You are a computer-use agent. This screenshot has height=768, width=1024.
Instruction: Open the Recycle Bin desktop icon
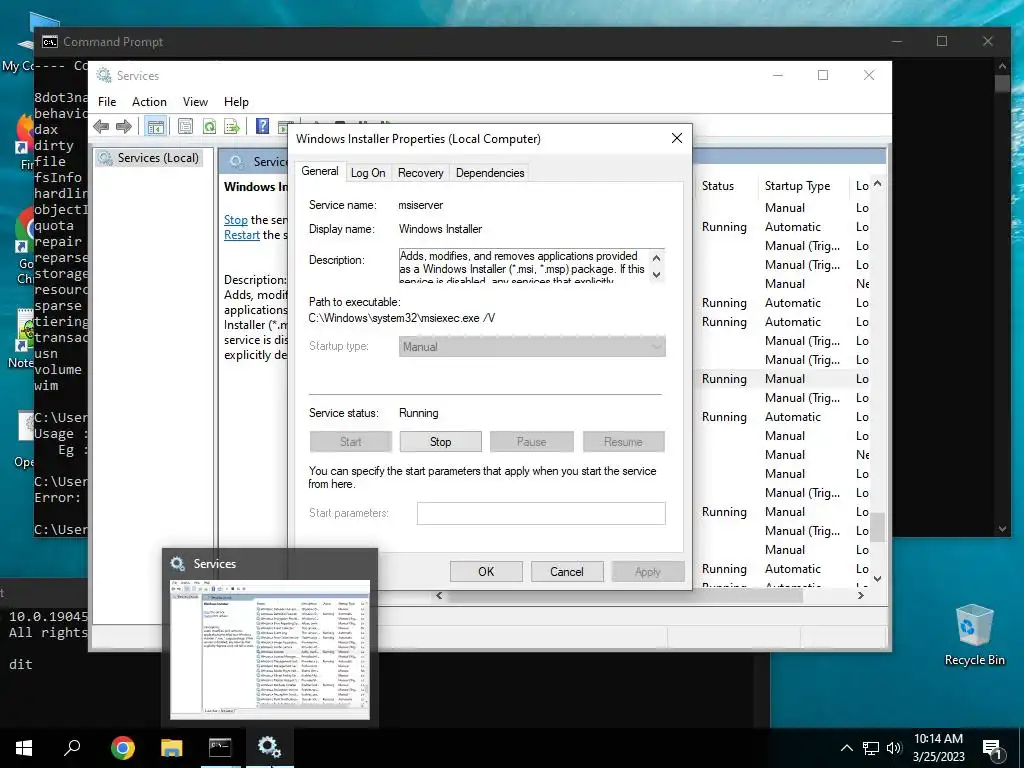[x=974, y=634]
